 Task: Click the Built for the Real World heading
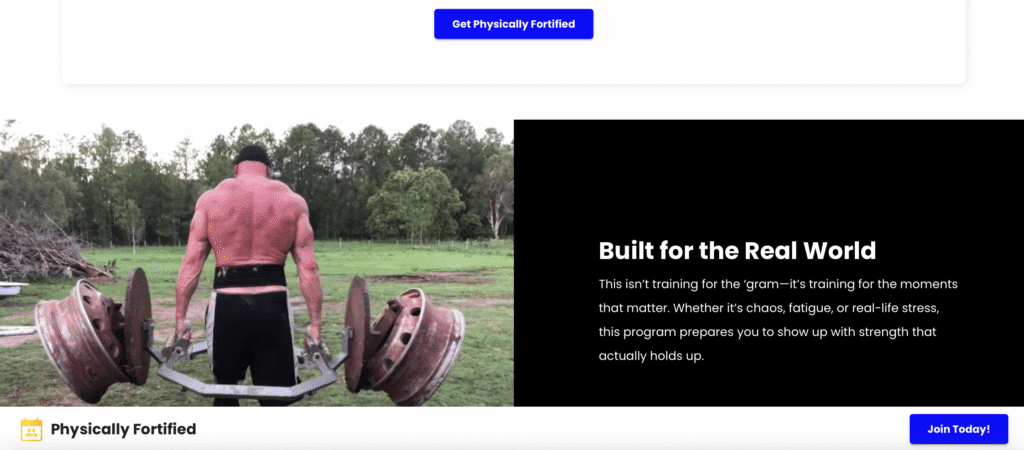pyautogui.click(x=737, y=251)
